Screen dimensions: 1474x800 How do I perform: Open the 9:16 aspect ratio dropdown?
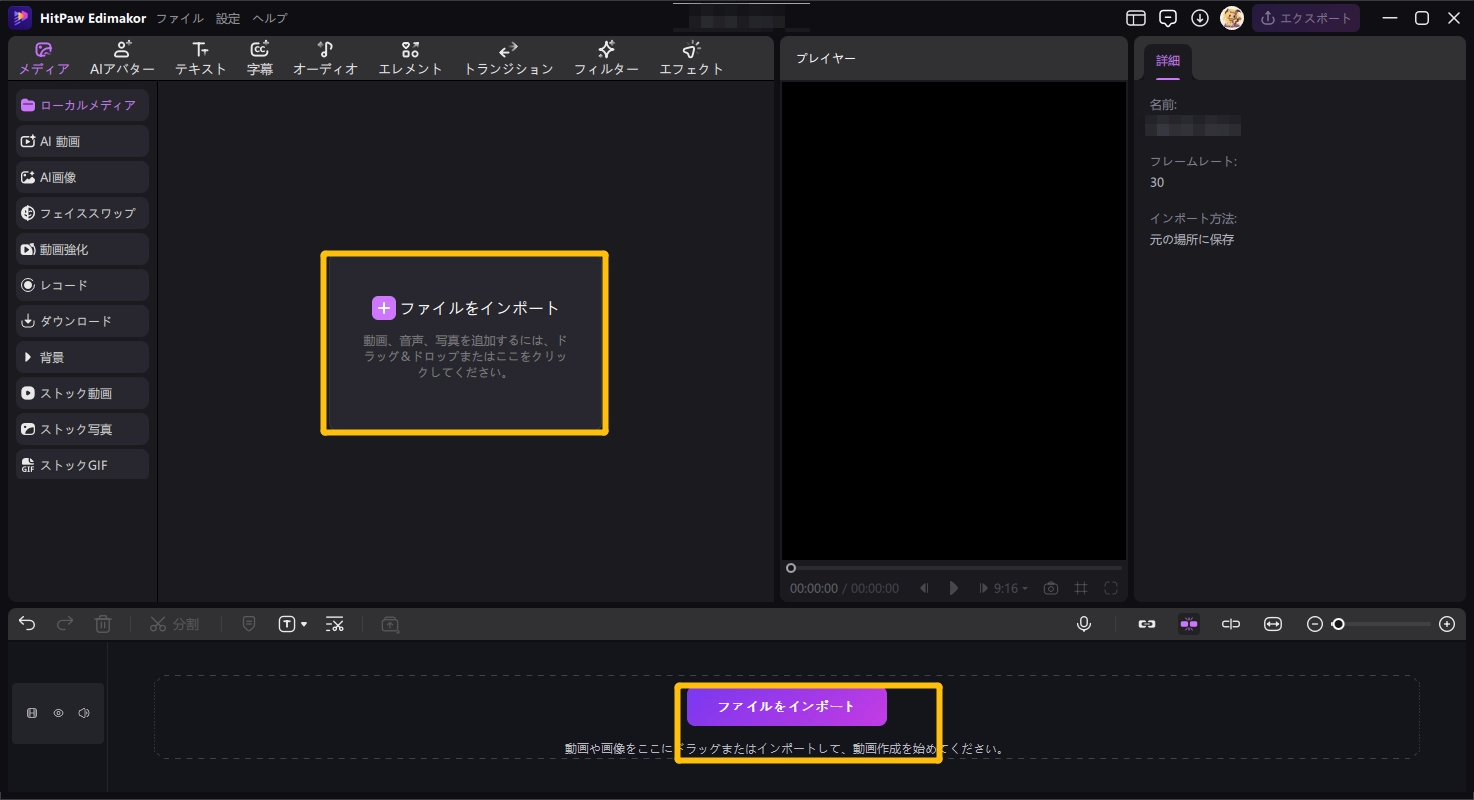[x=1011, y=588]
